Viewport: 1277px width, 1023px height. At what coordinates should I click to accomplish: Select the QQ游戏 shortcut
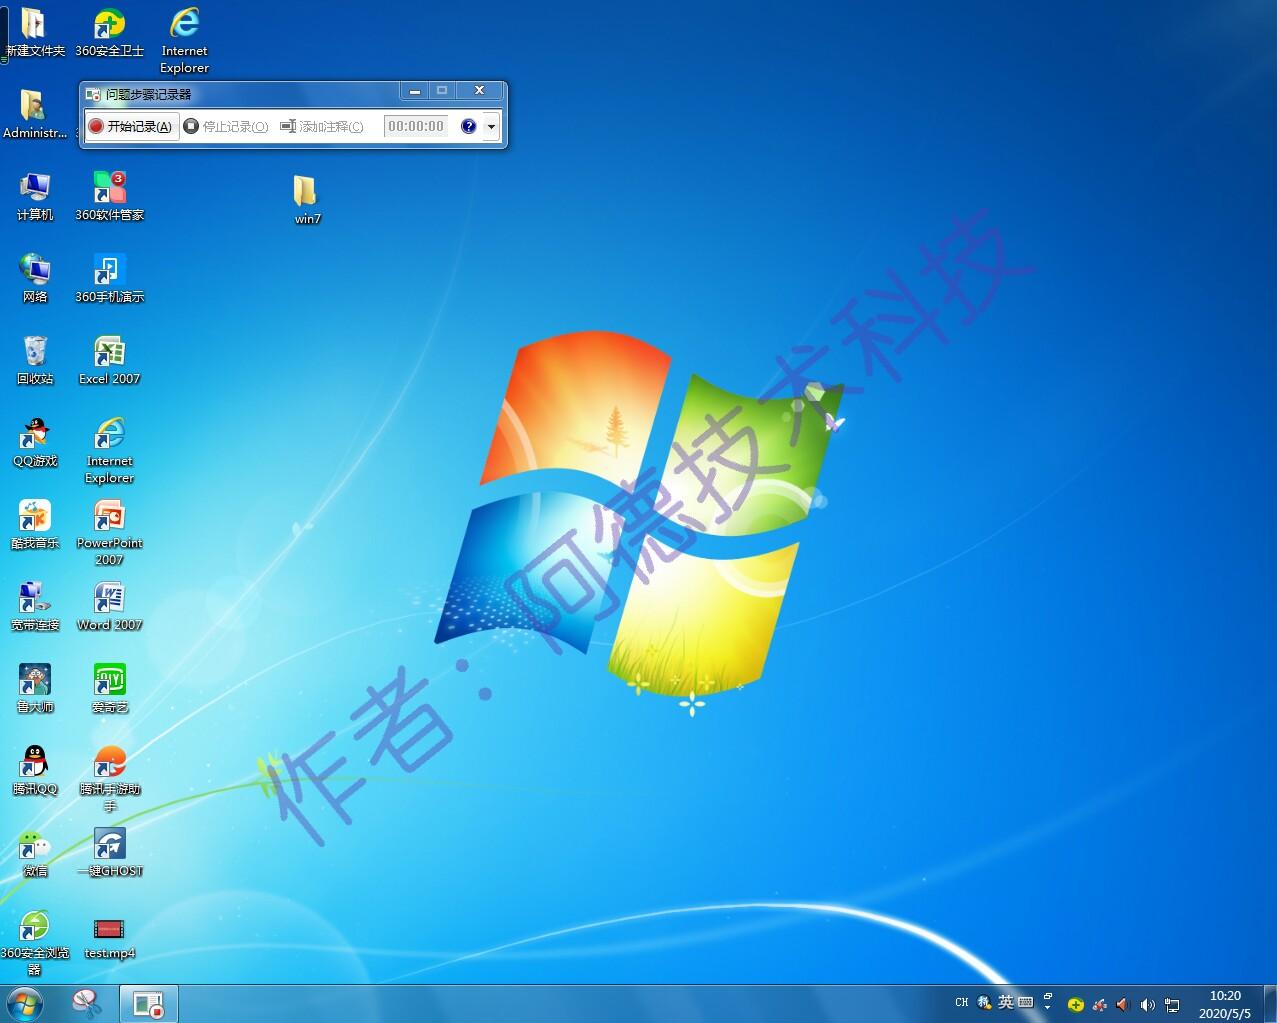(35, 443)
